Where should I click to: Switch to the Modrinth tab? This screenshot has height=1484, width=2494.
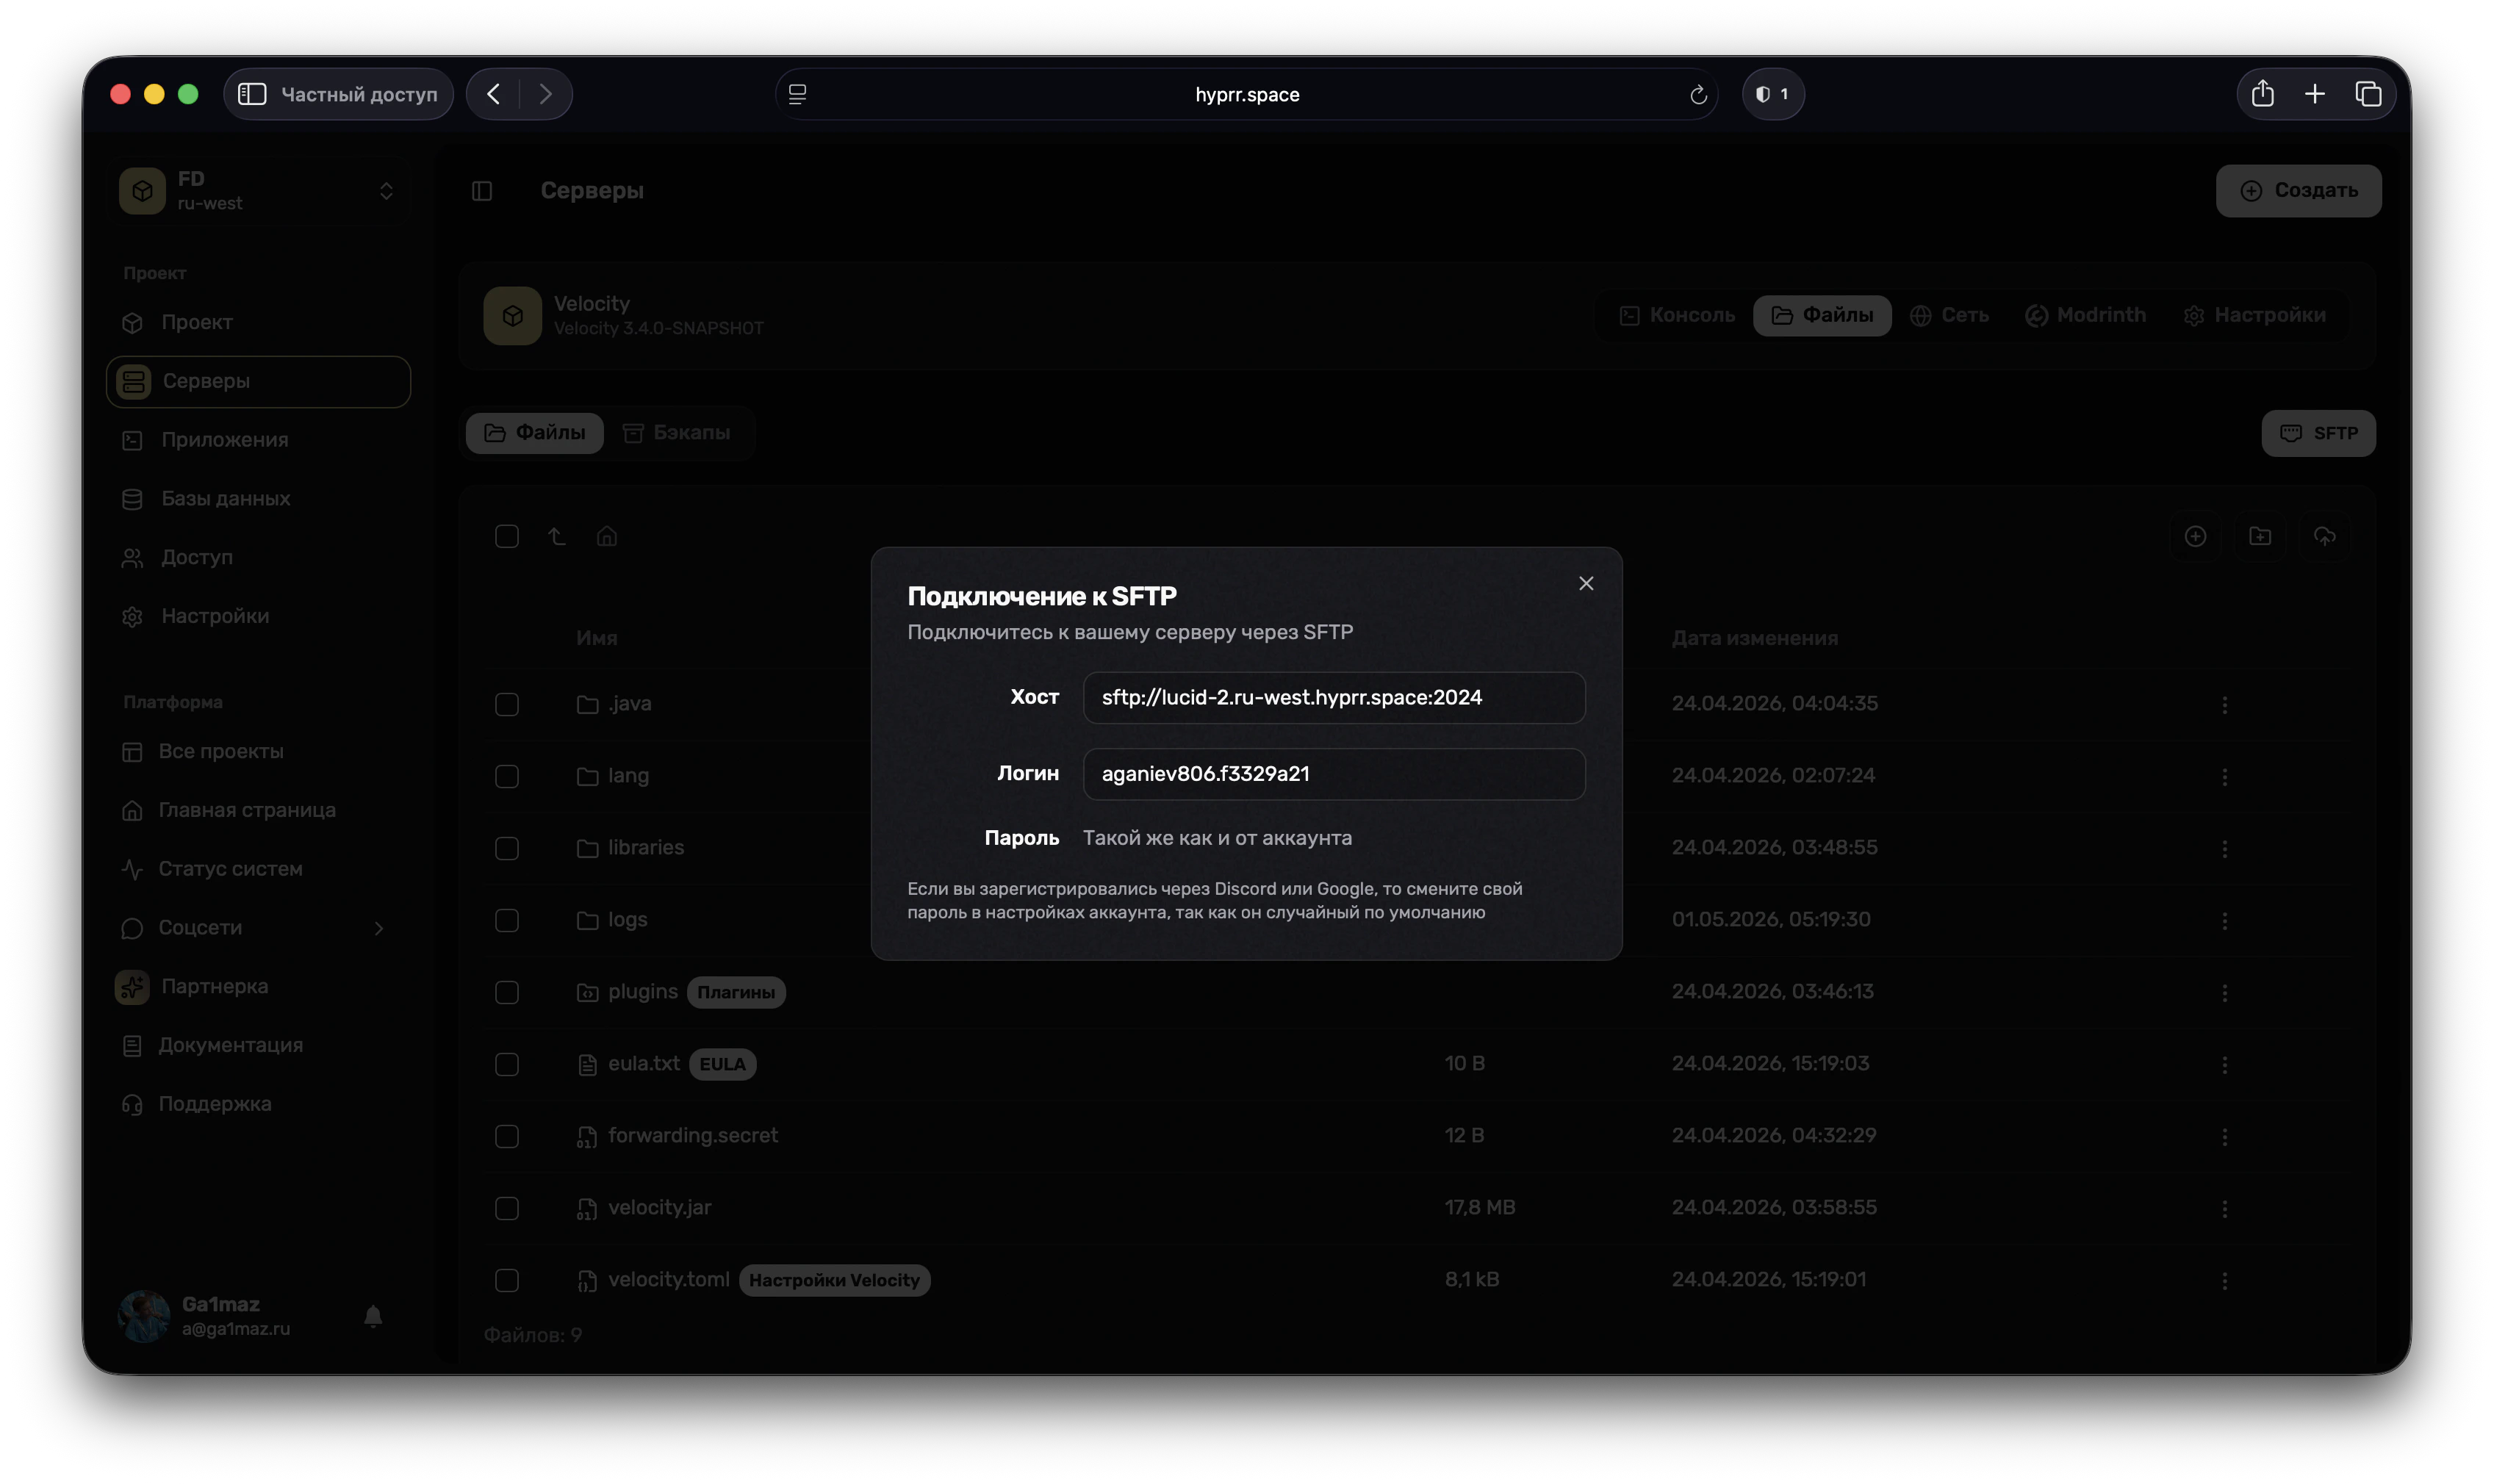(x=2085, y=315)
